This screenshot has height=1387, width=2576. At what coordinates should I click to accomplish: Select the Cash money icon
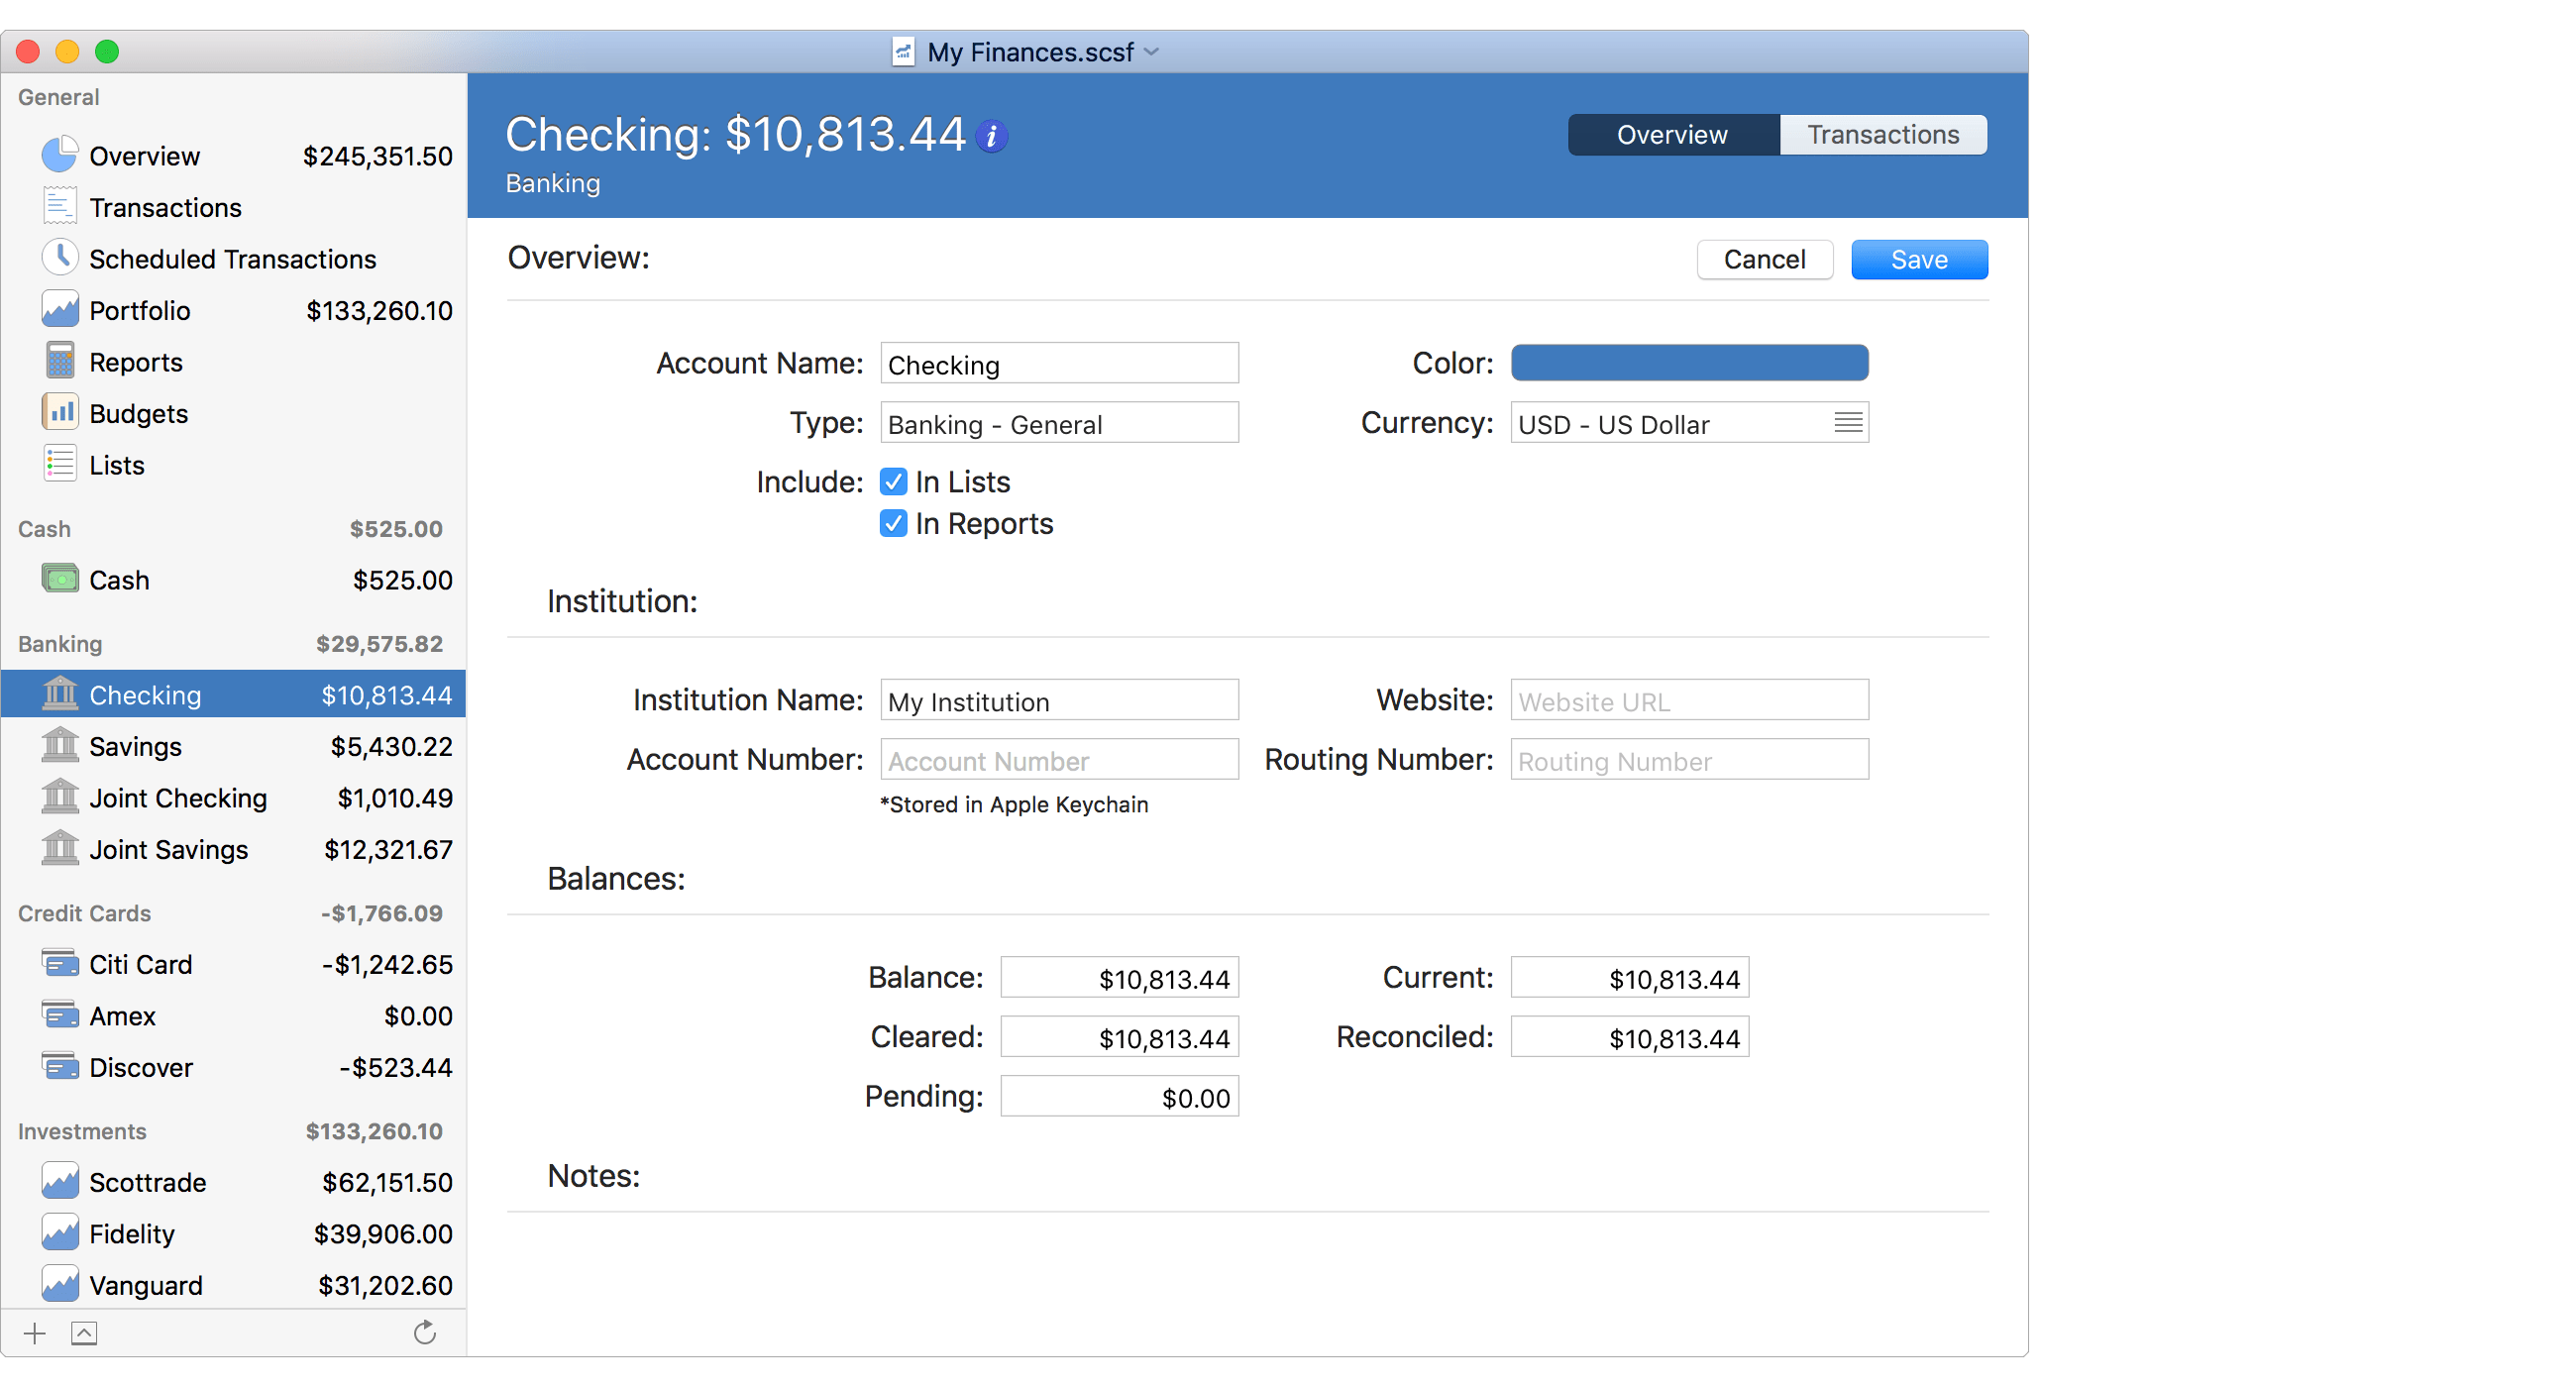point(59,579)
